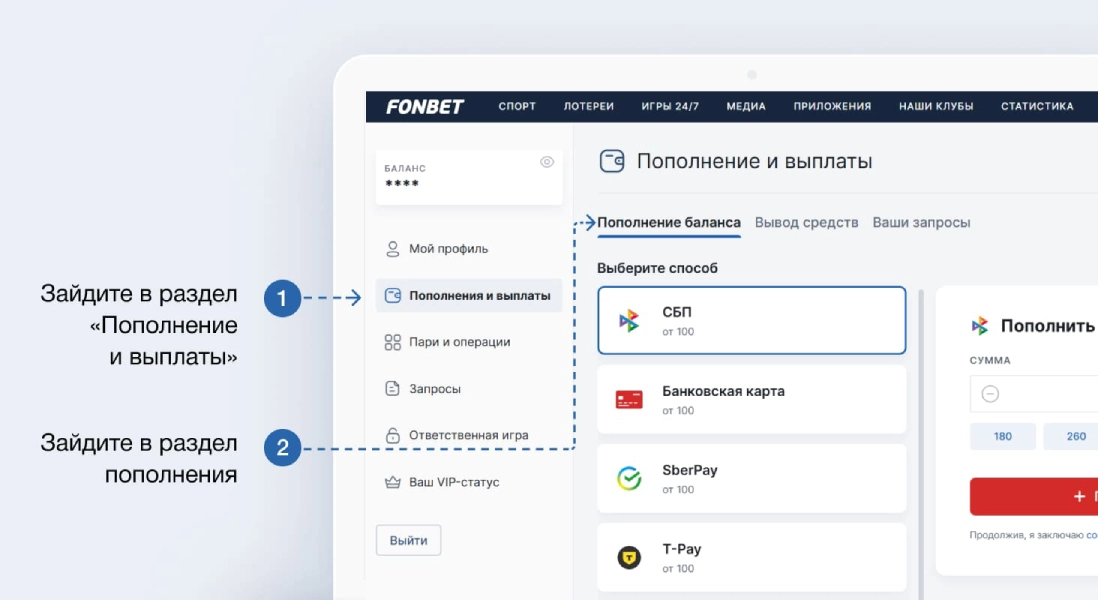Go to ПРИЛОЖЕНИЯ in top navigation
This screenshot has width=1098, height=600.
(x=832, y=106)
